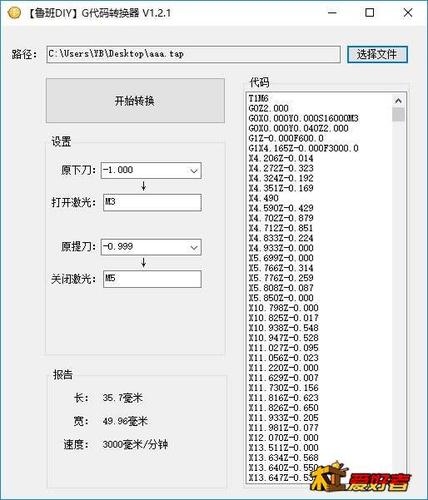Image resolution: width=428 pixels, height=500 pixels.
Task: Select code line G1X4.165Z-0.000F3000.0
Action: pyautogui.click(x=303, y=148)
